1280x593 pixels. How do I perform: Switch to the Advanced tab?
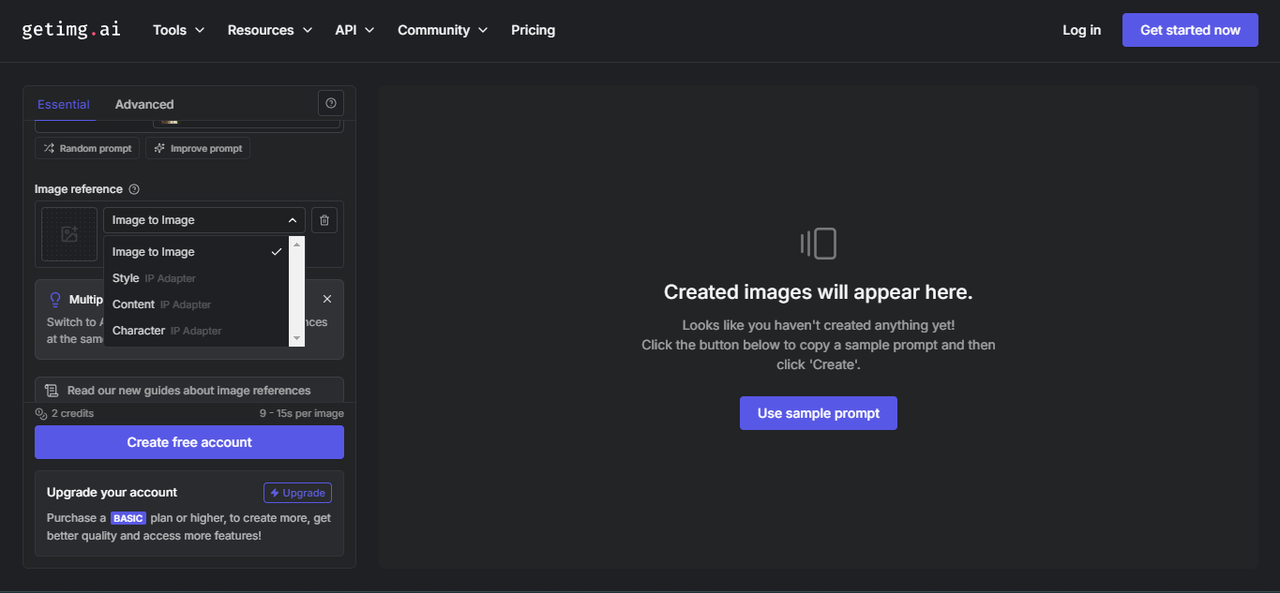pyautogui.click(x=144, y=104)
